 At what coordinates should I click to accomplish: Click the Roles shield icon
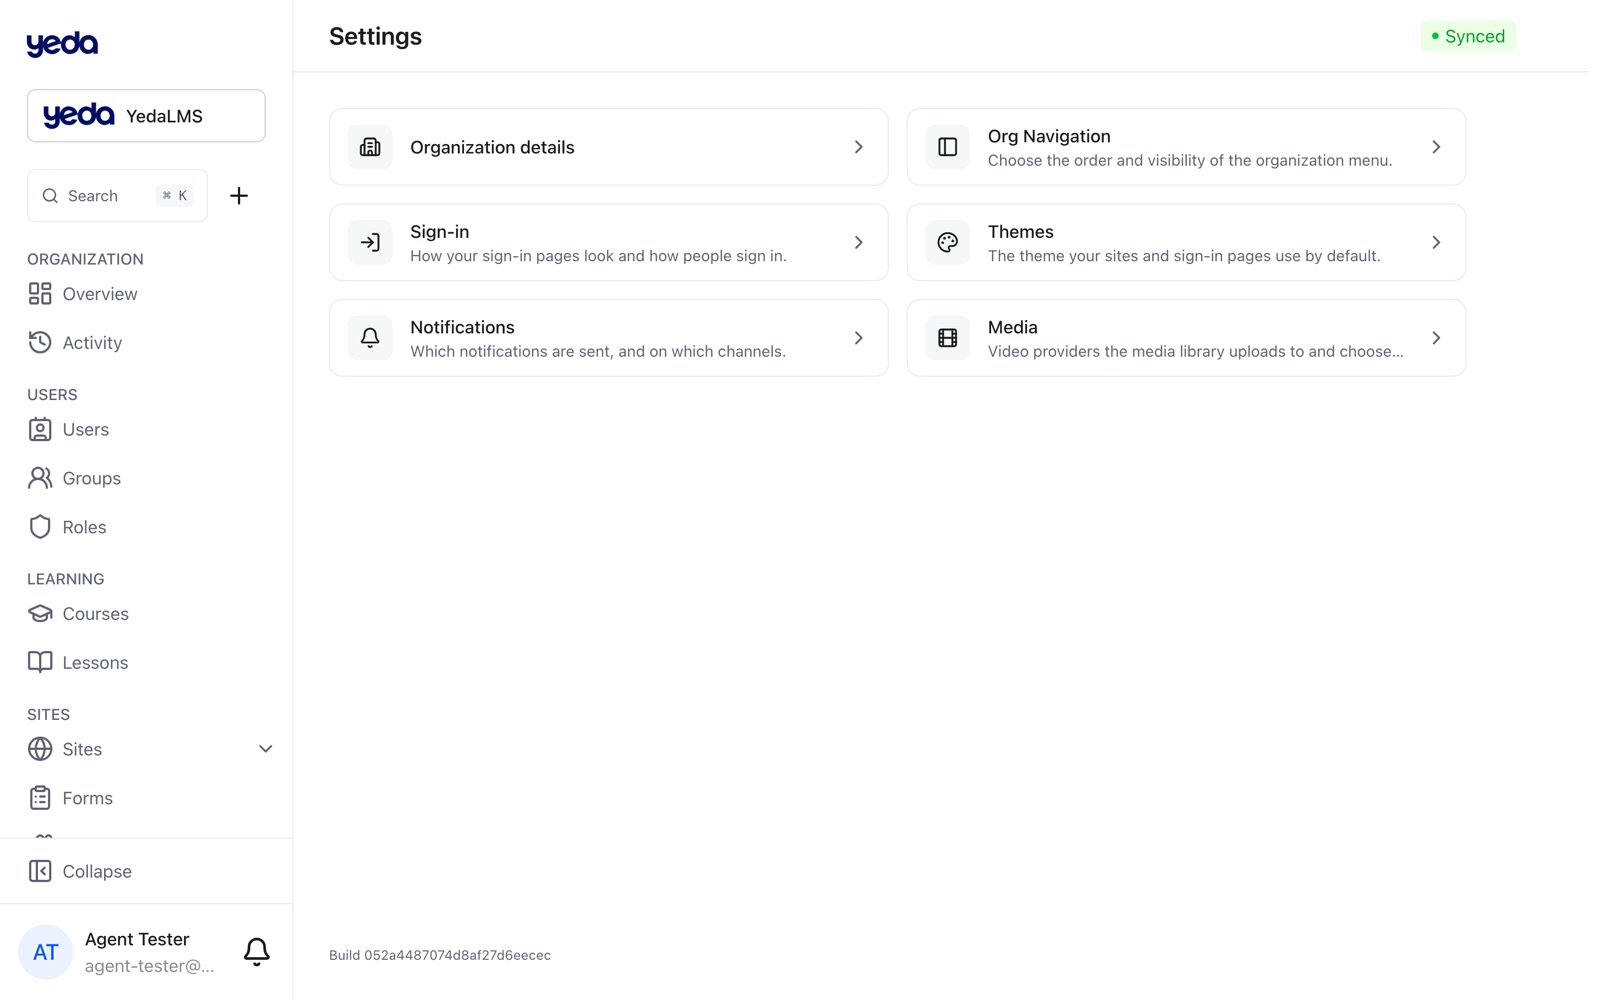tap(40, 527)
